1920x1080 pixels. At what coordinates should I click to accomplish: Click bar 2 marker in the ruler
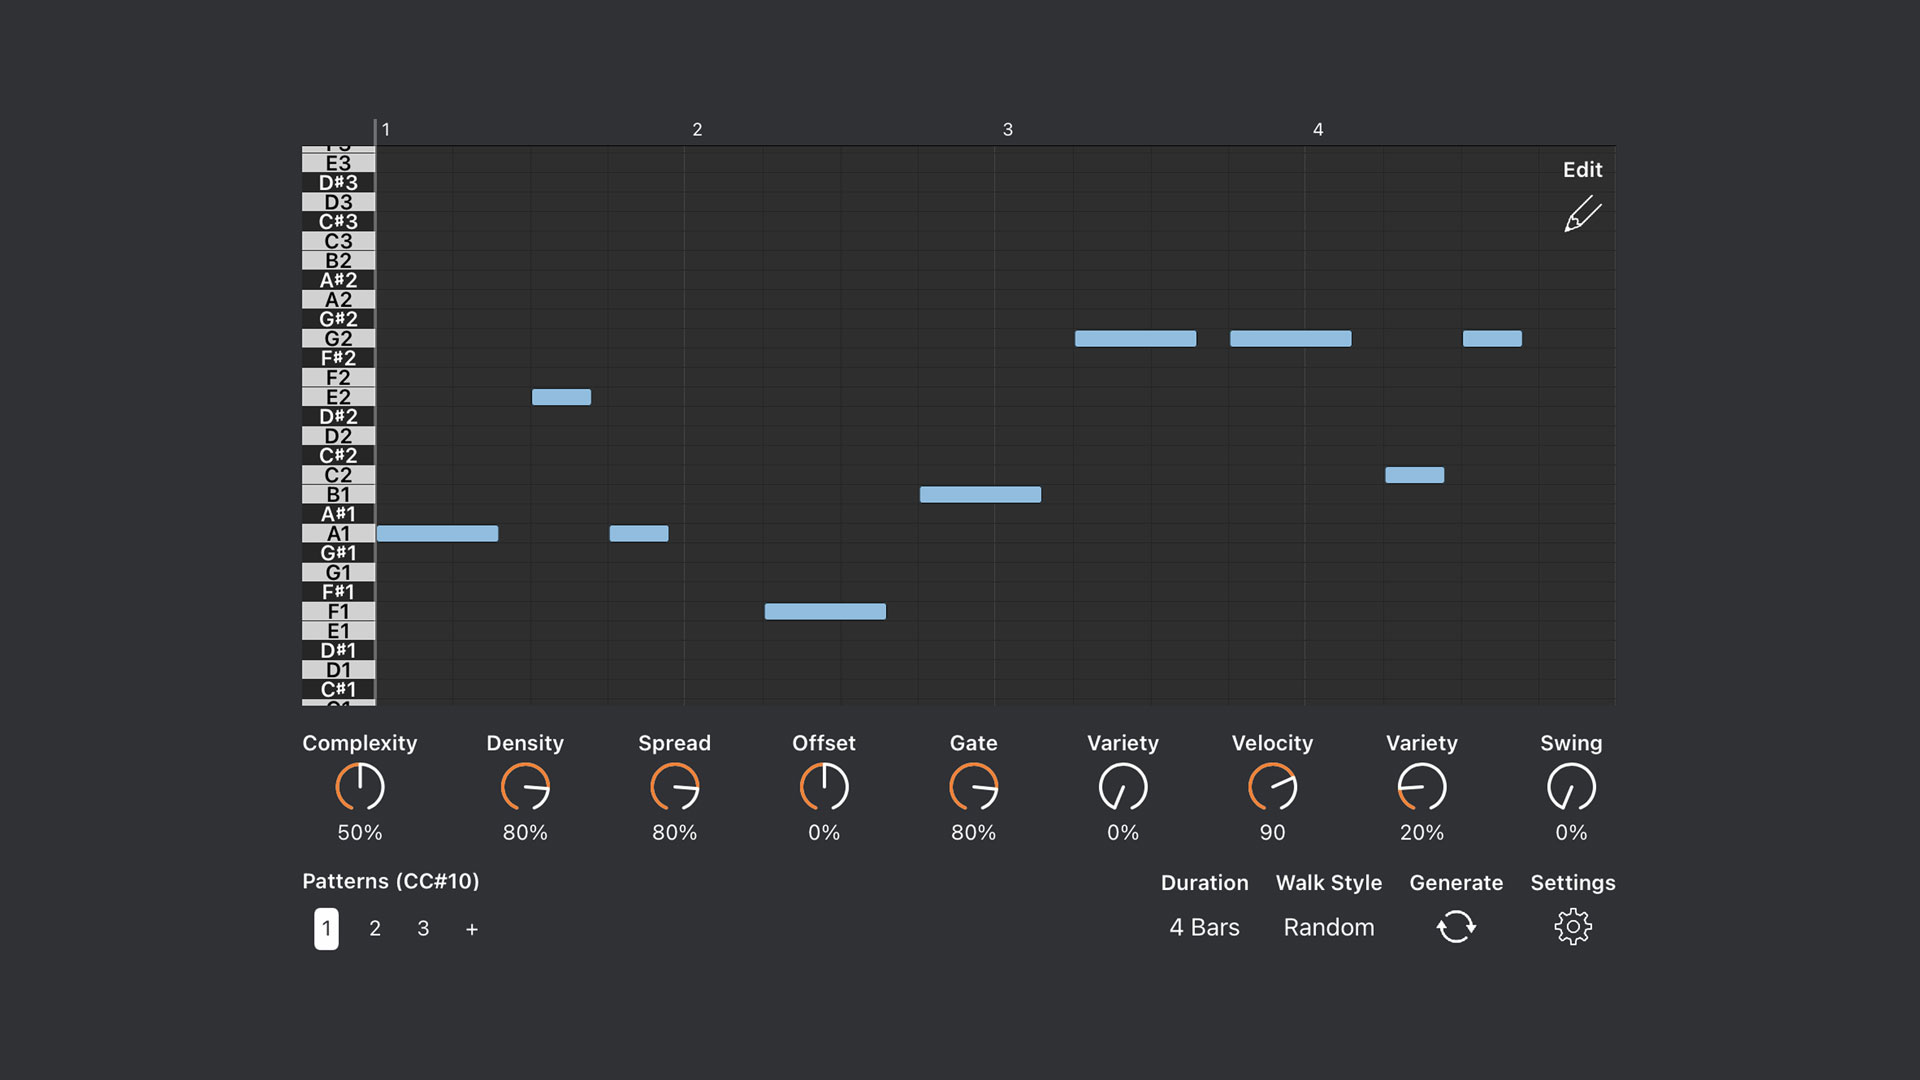click(x=697, y=130)
